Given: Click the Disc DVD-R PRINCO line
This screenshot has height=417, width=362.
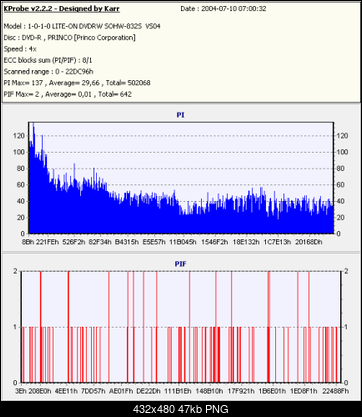Looking at the screenshot, I should pyautogui.click(x=69, y=38).
